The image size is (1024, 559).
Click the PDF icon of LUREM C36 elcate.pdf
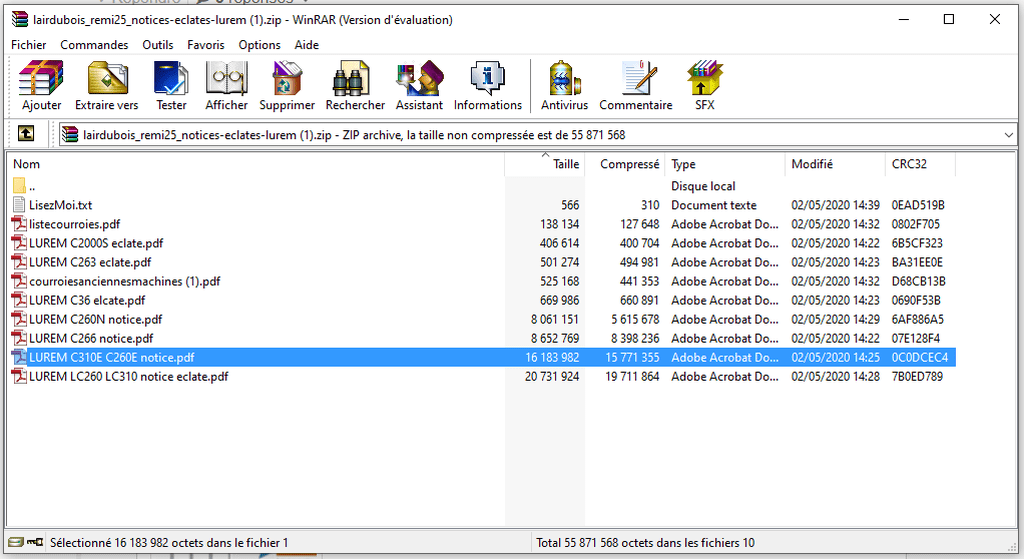coord(19,300)
